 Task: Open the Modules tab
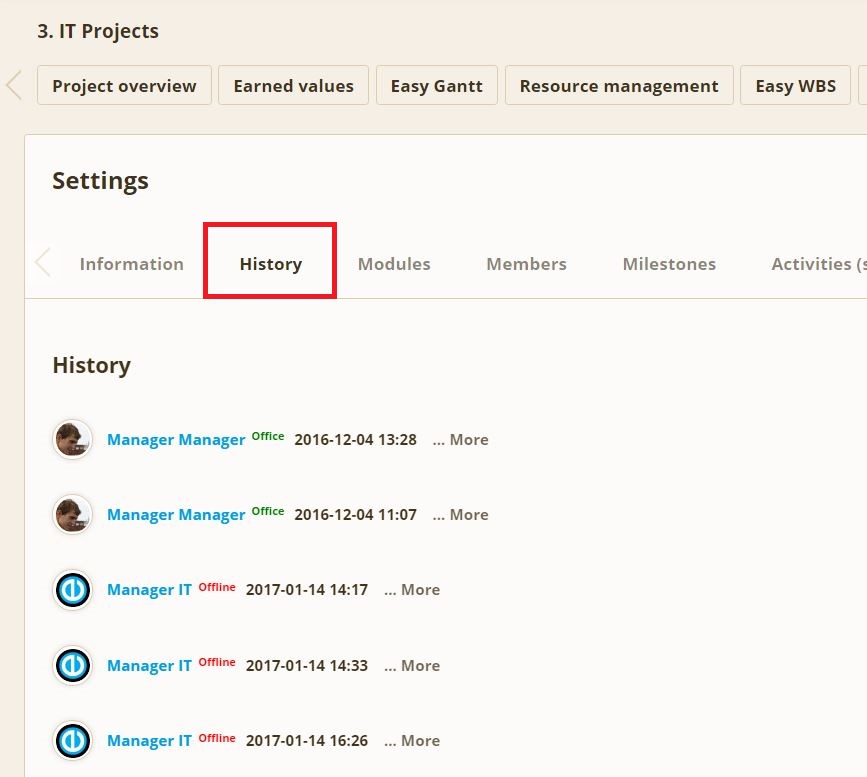[394, 264]
